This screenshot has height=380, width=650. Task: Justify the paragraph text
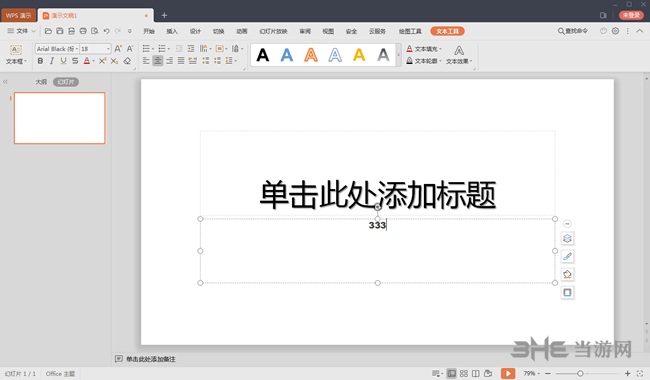coord(181,61)
